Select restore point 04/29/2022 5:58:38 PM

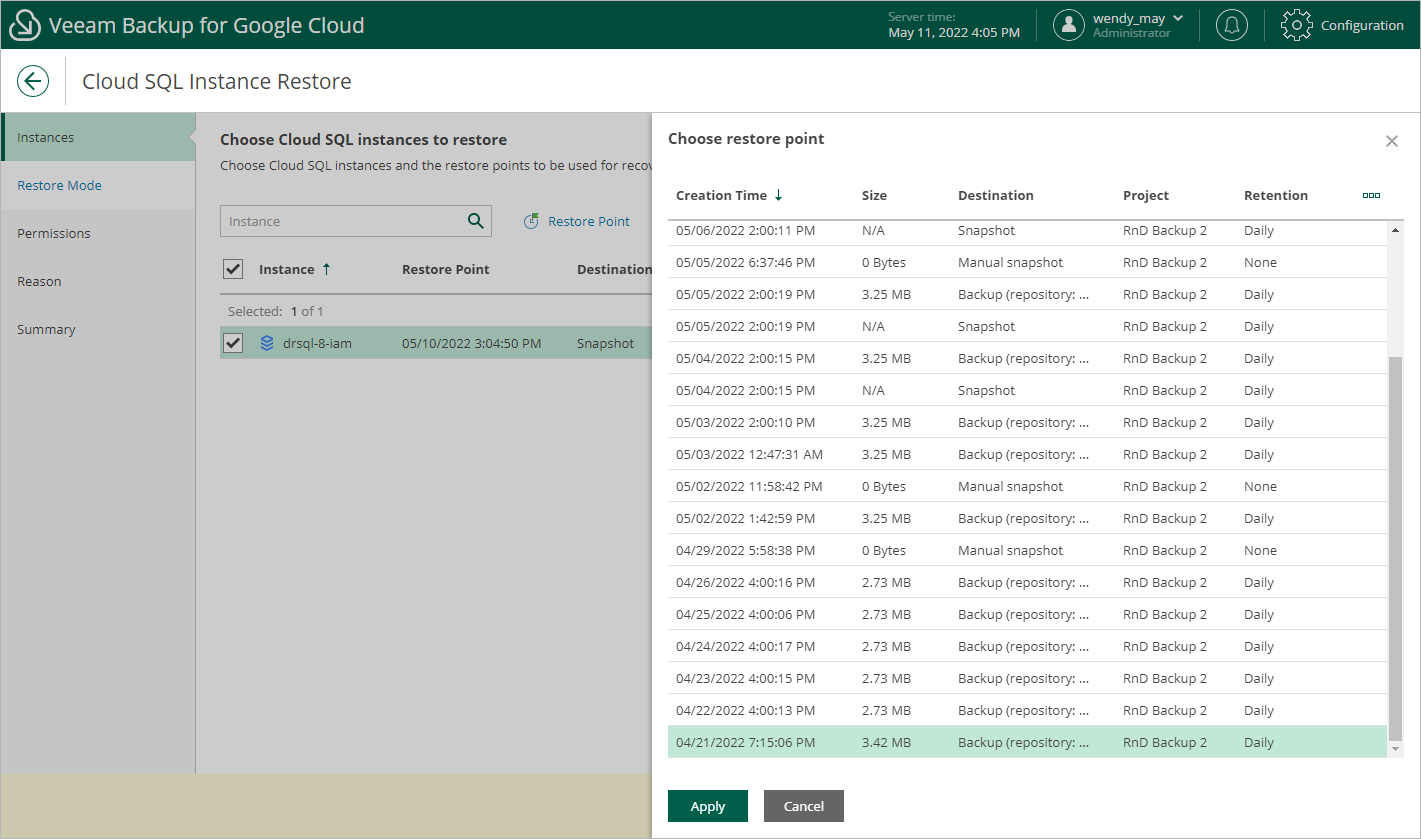(x=1027, y=550)
